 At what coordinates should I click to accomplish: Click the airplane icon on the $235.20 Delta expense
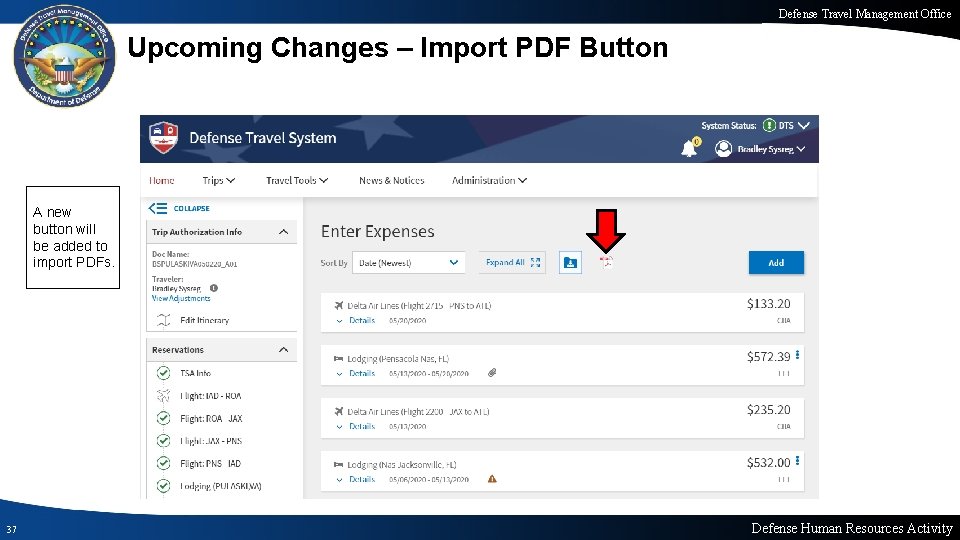point(339,411)
